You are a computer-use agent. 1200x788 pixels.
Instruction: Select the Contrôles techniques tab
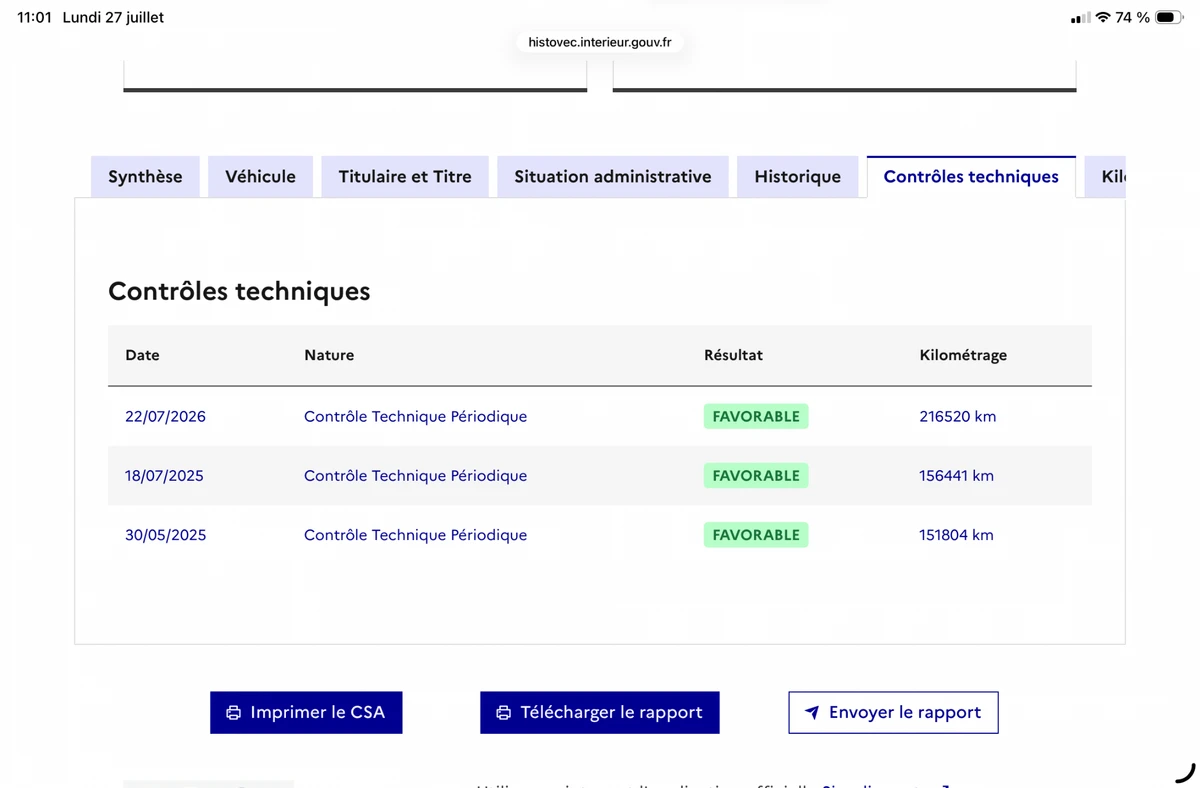click(x=971, y=177)
